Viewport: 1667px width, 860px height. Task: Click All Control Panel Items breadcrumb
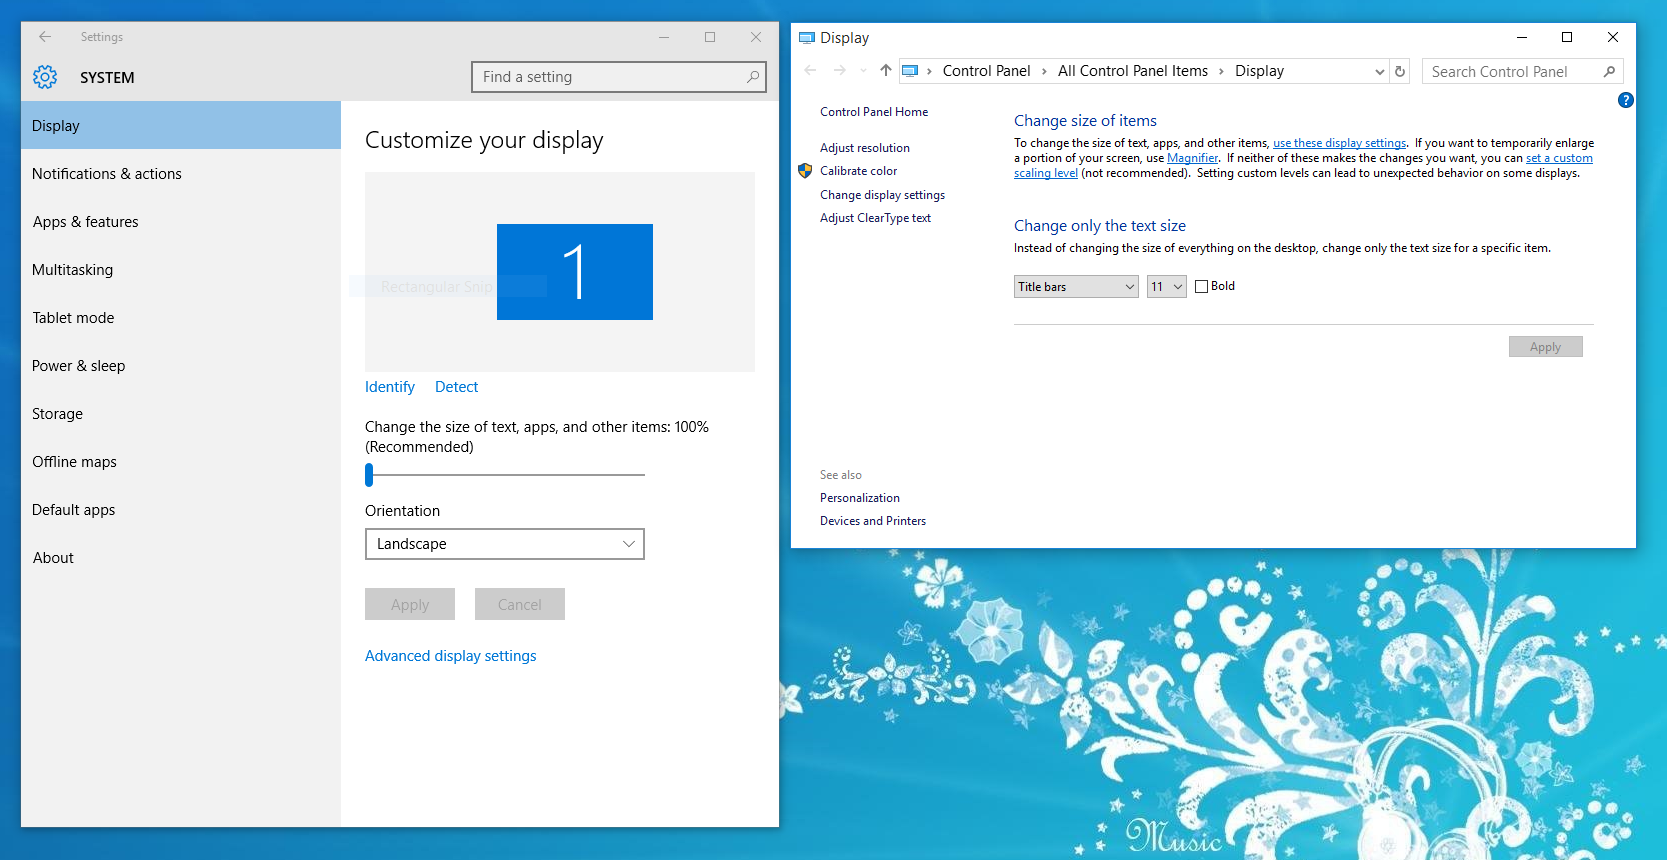pyautogui.click(x=1133, y=71)
